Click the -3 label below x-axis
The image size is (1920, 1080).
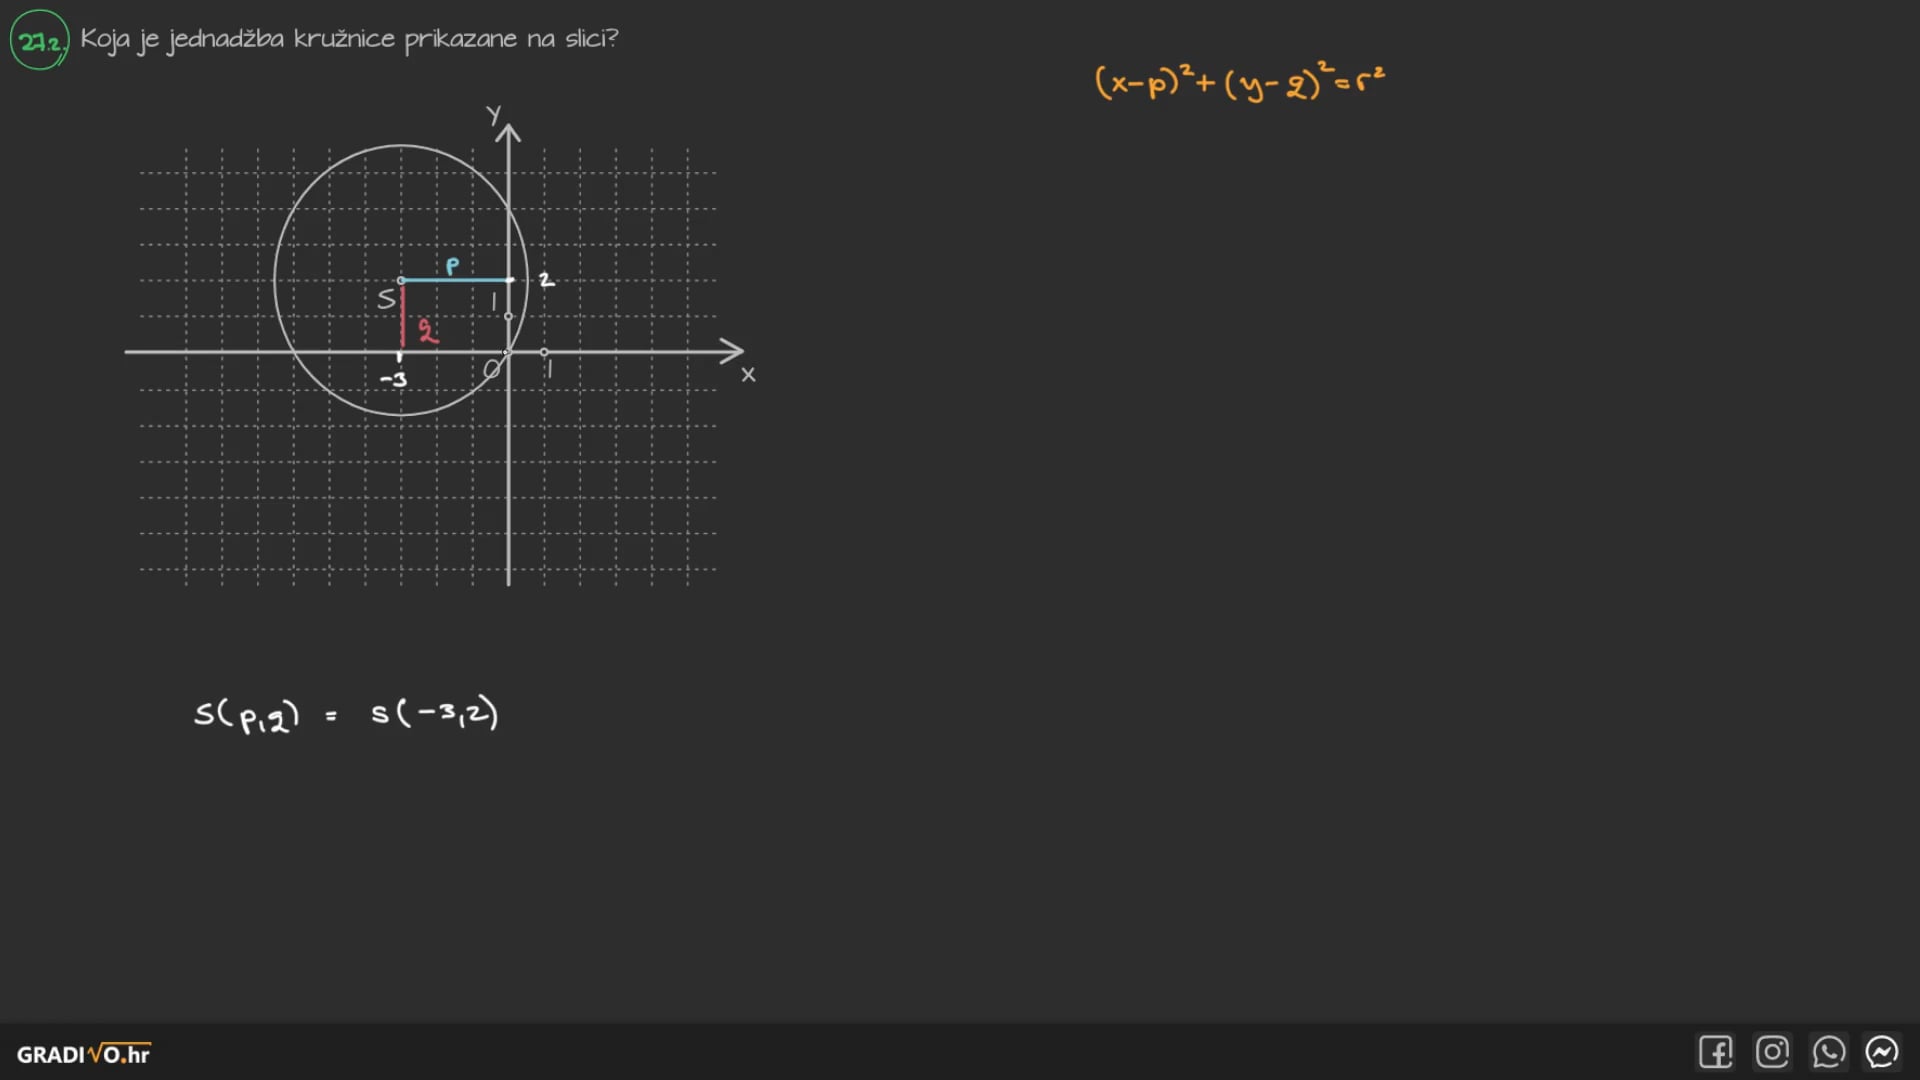pos(394,380)
